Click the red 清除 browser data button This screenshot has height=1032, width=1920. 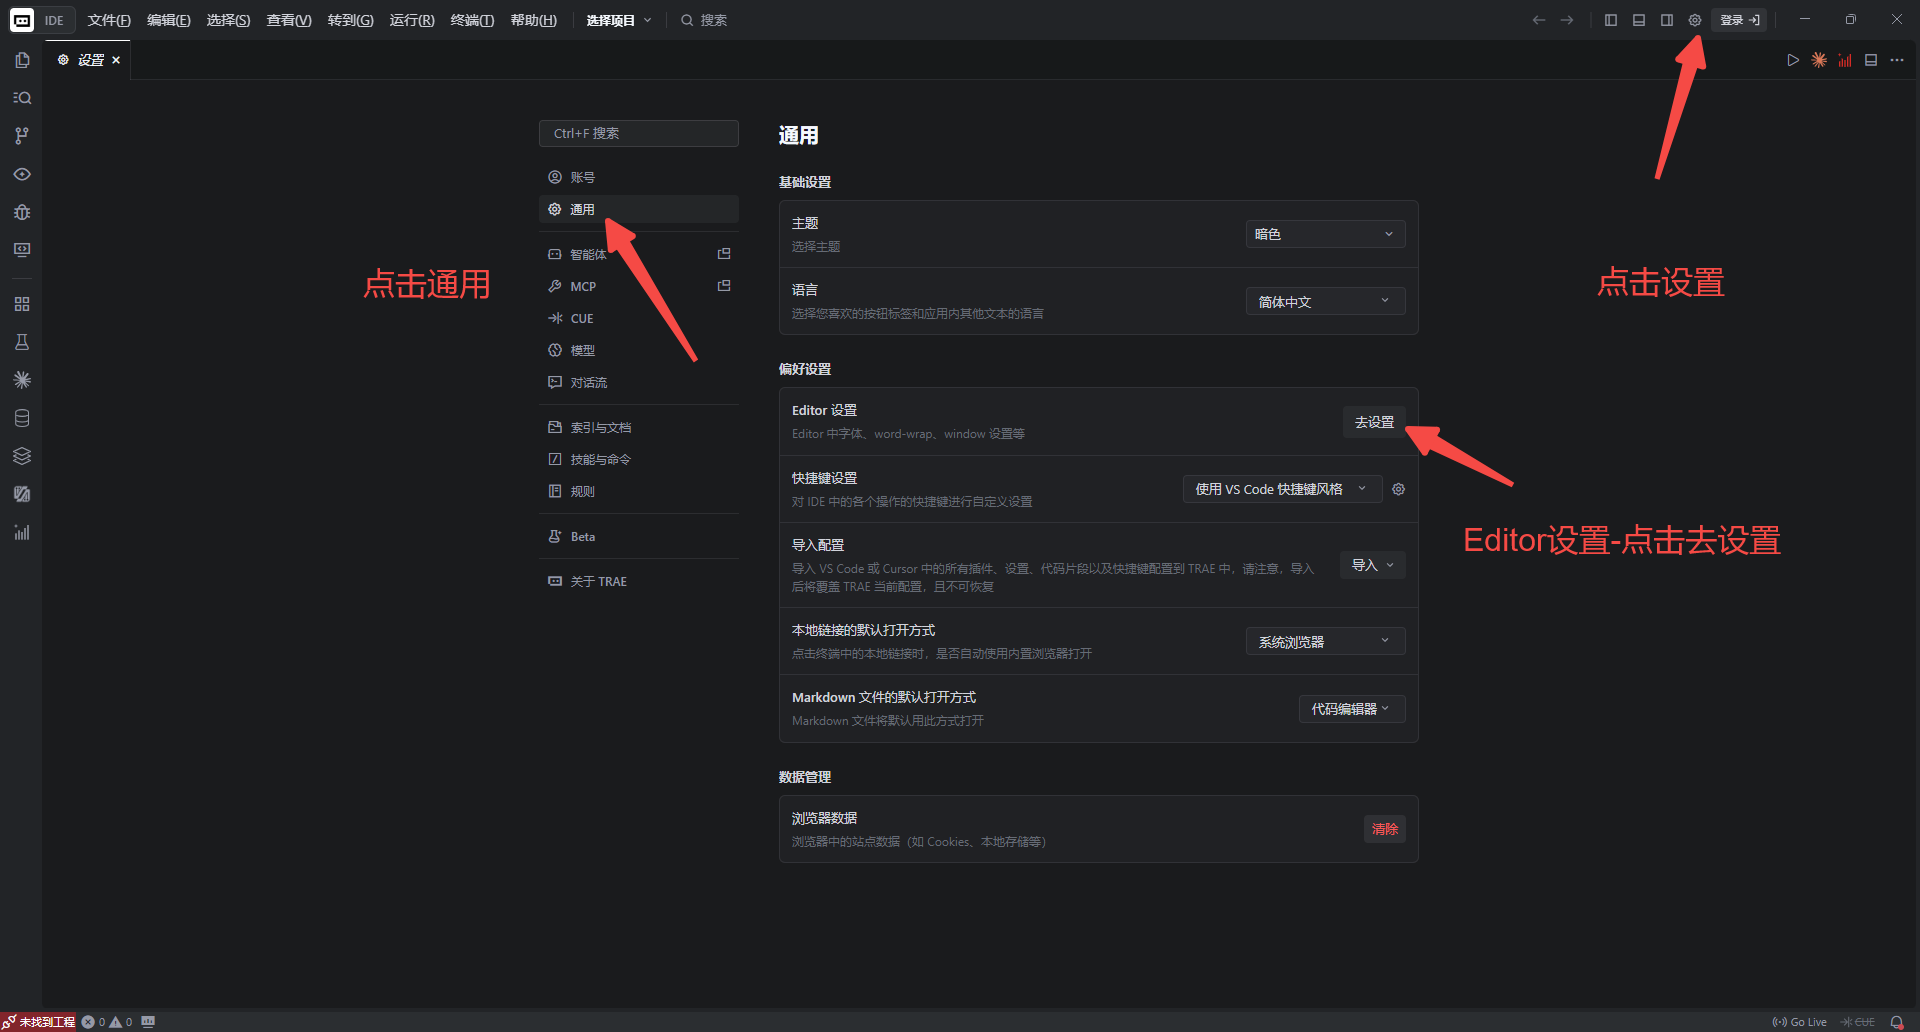[1385, 829]
